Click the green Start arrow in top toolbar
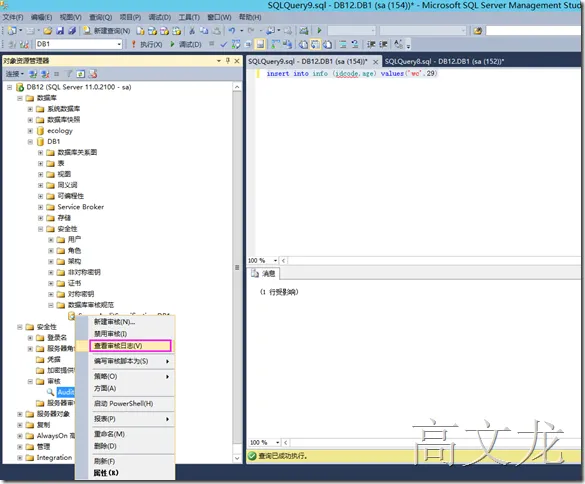The image size is (585, 484). (319, 31)
